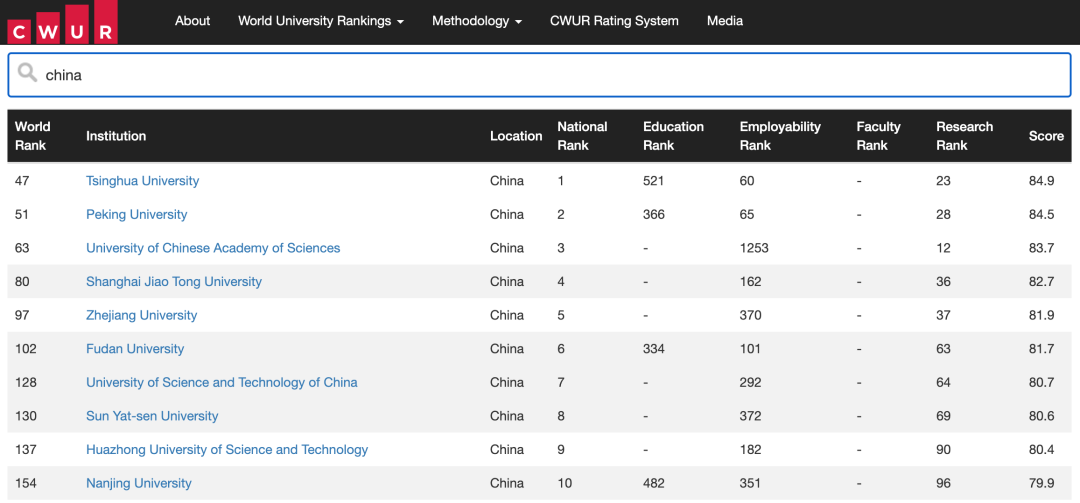
Task: Sort by Score column header
Action: click(x=1046, y=136)
